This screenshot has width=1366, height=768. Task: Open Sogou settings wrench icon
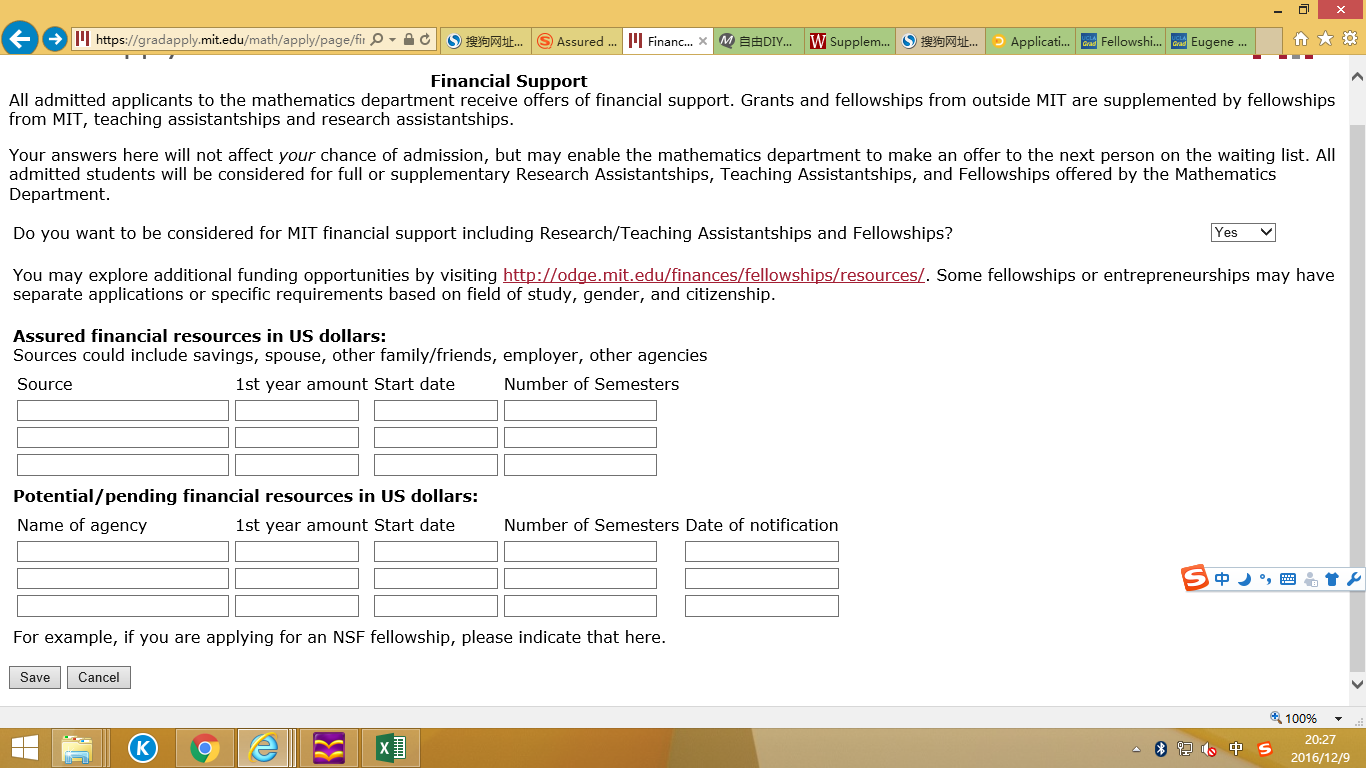click(x=1354, y=579)
